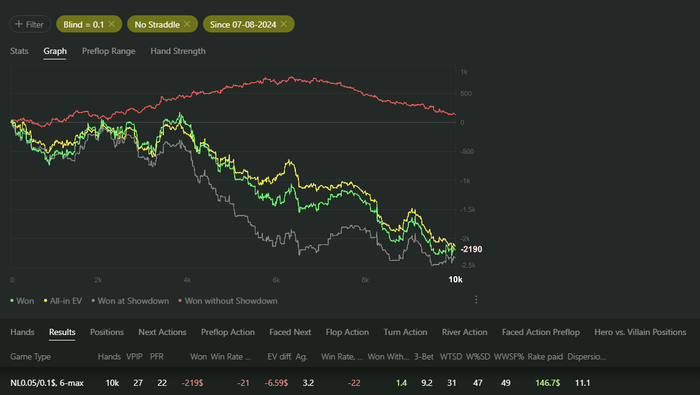Open the Preflop Range tab
The image size is (700, 395).
tap(108, 51)
